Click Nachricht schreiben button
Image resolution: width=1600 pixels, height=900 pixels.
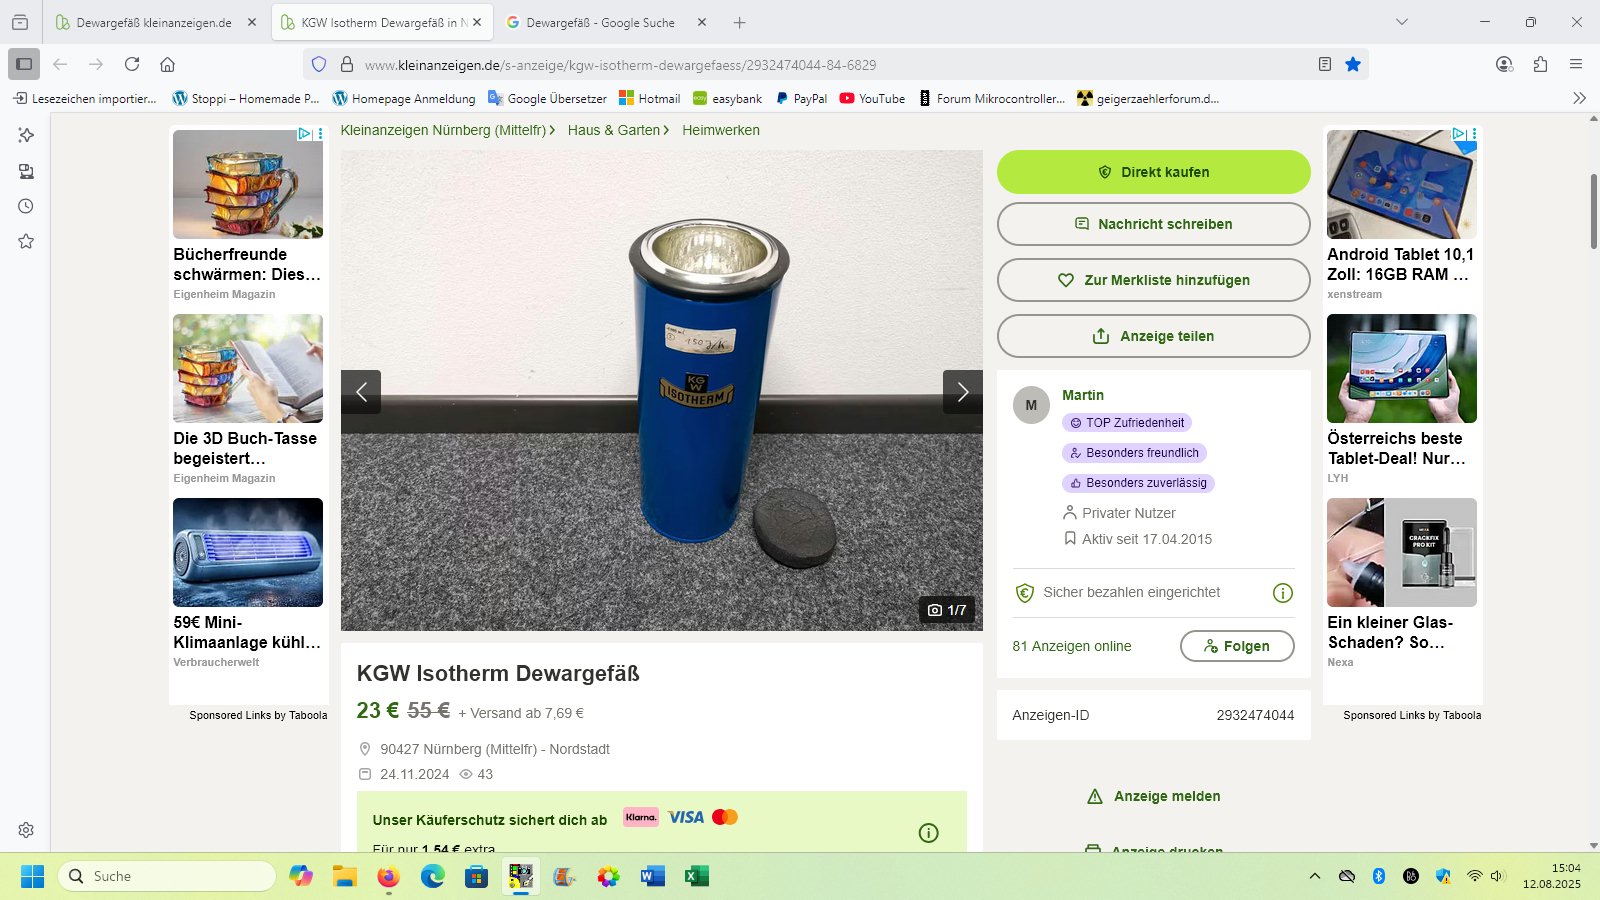(1153, 224)
